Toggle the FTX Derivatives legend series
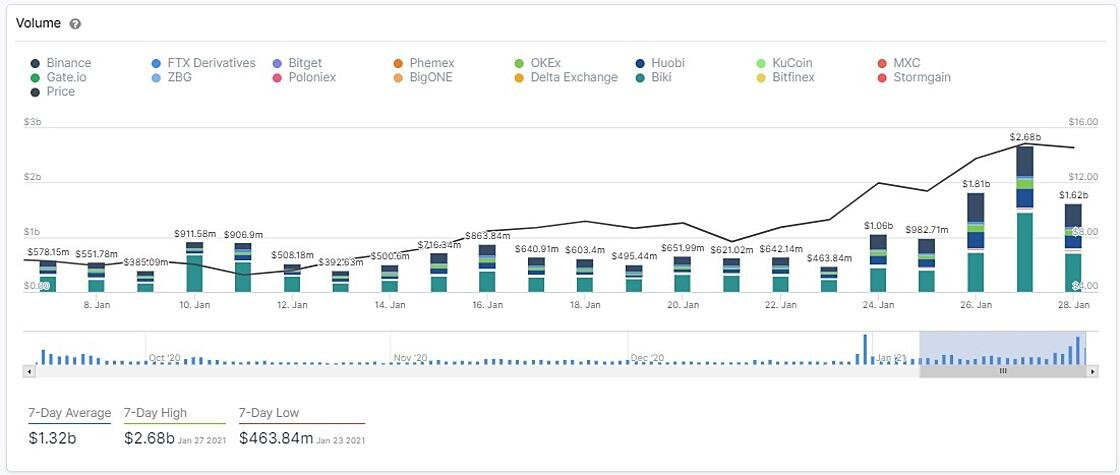This screenshot has height=475, width=1120. 203,63
